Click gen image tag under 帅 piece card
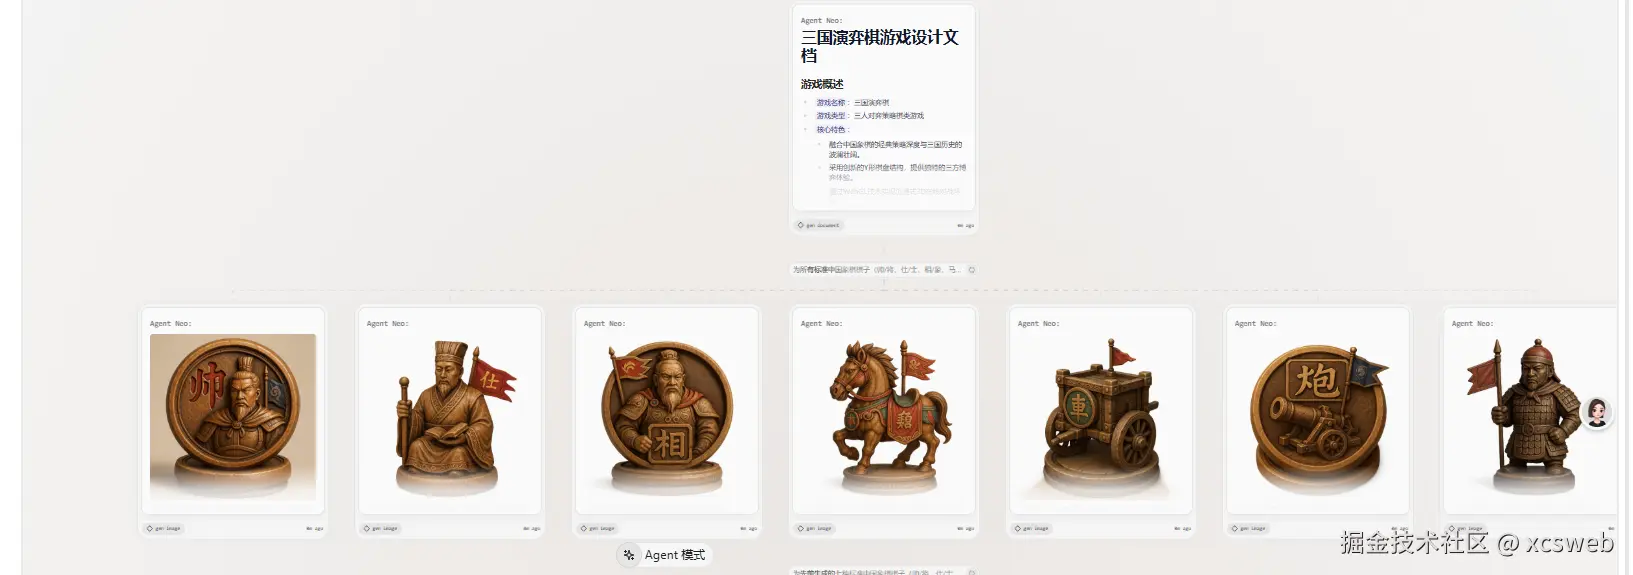This screenshot has width=1633, height=575. pos(164,528)
